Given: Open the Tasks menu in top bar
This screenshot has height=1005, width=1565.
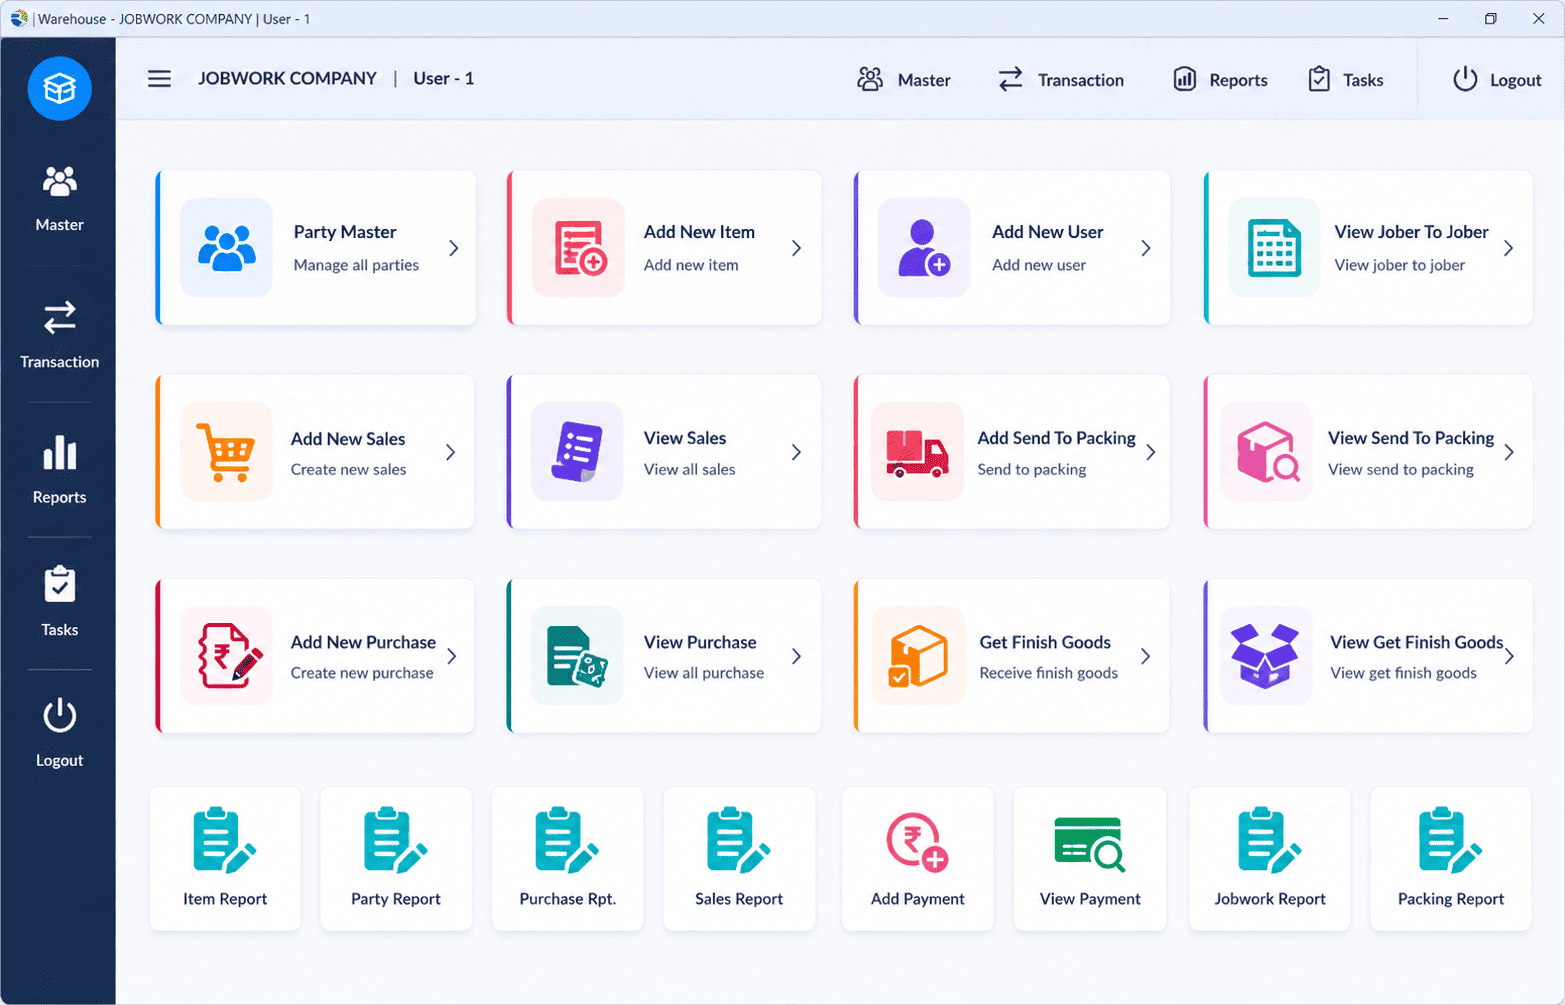Looking at the screenshot, I should (1346, 80).
